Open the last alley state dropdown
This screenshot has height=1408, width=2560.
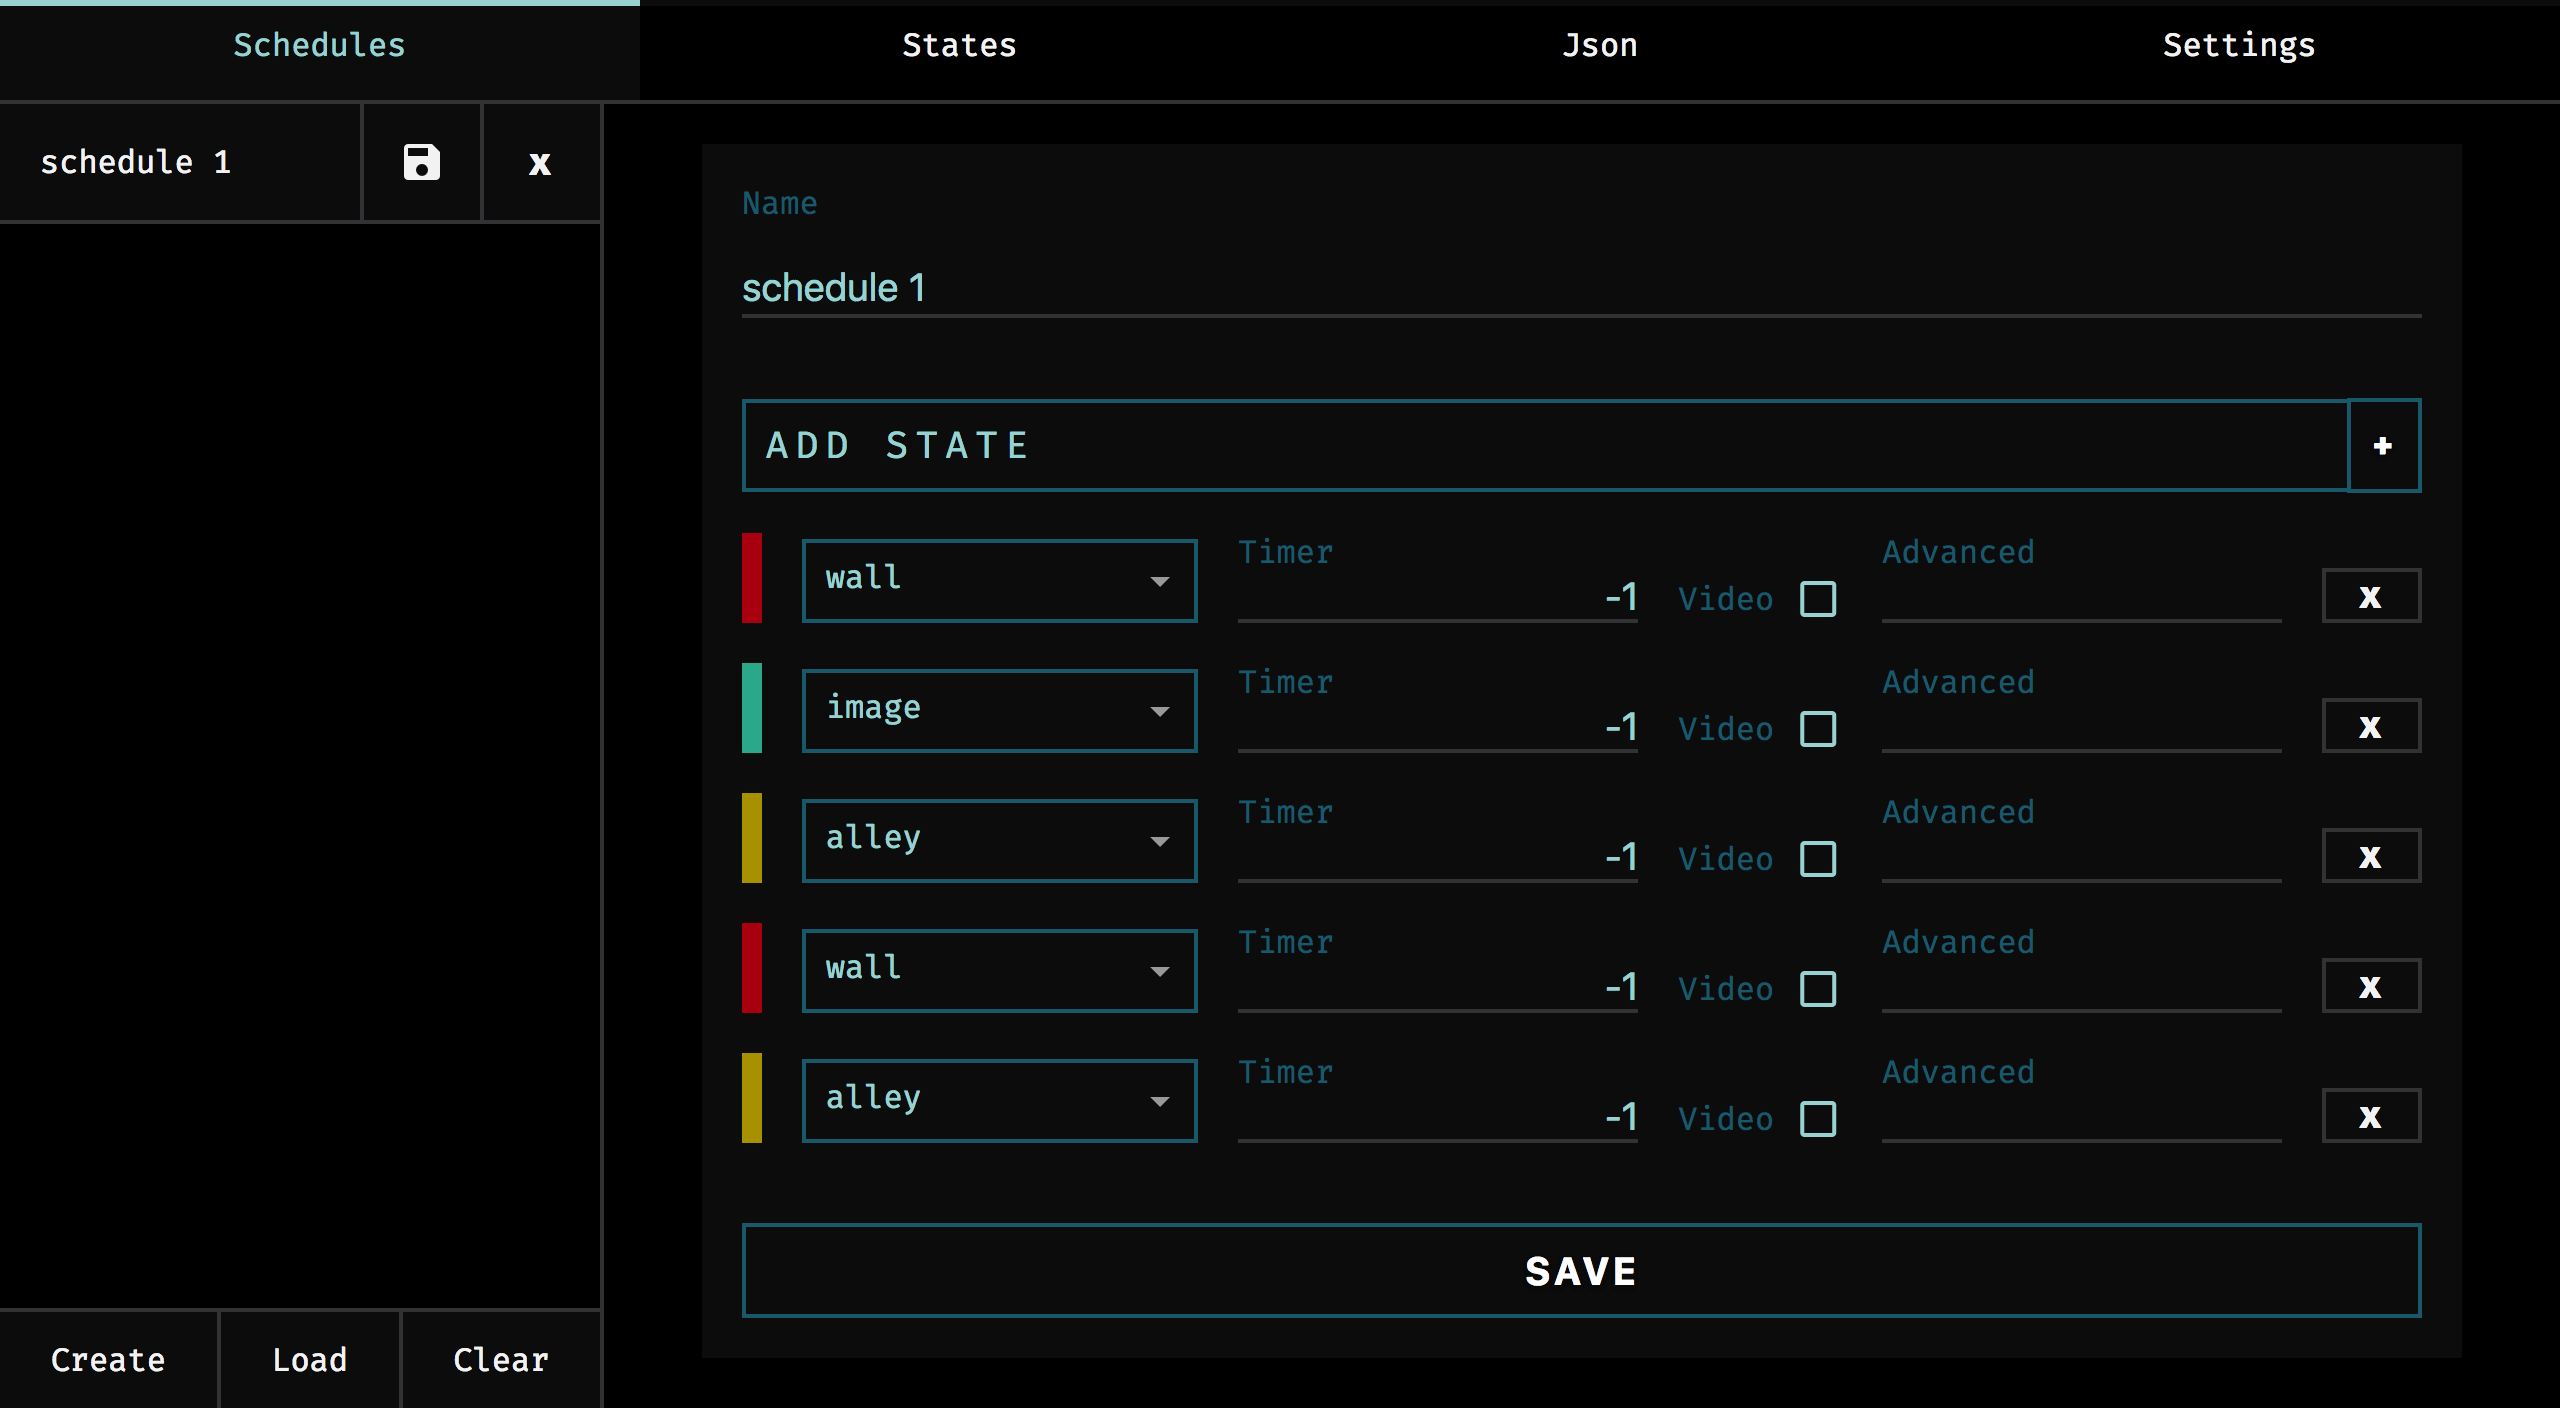[x=999, y=1101]
